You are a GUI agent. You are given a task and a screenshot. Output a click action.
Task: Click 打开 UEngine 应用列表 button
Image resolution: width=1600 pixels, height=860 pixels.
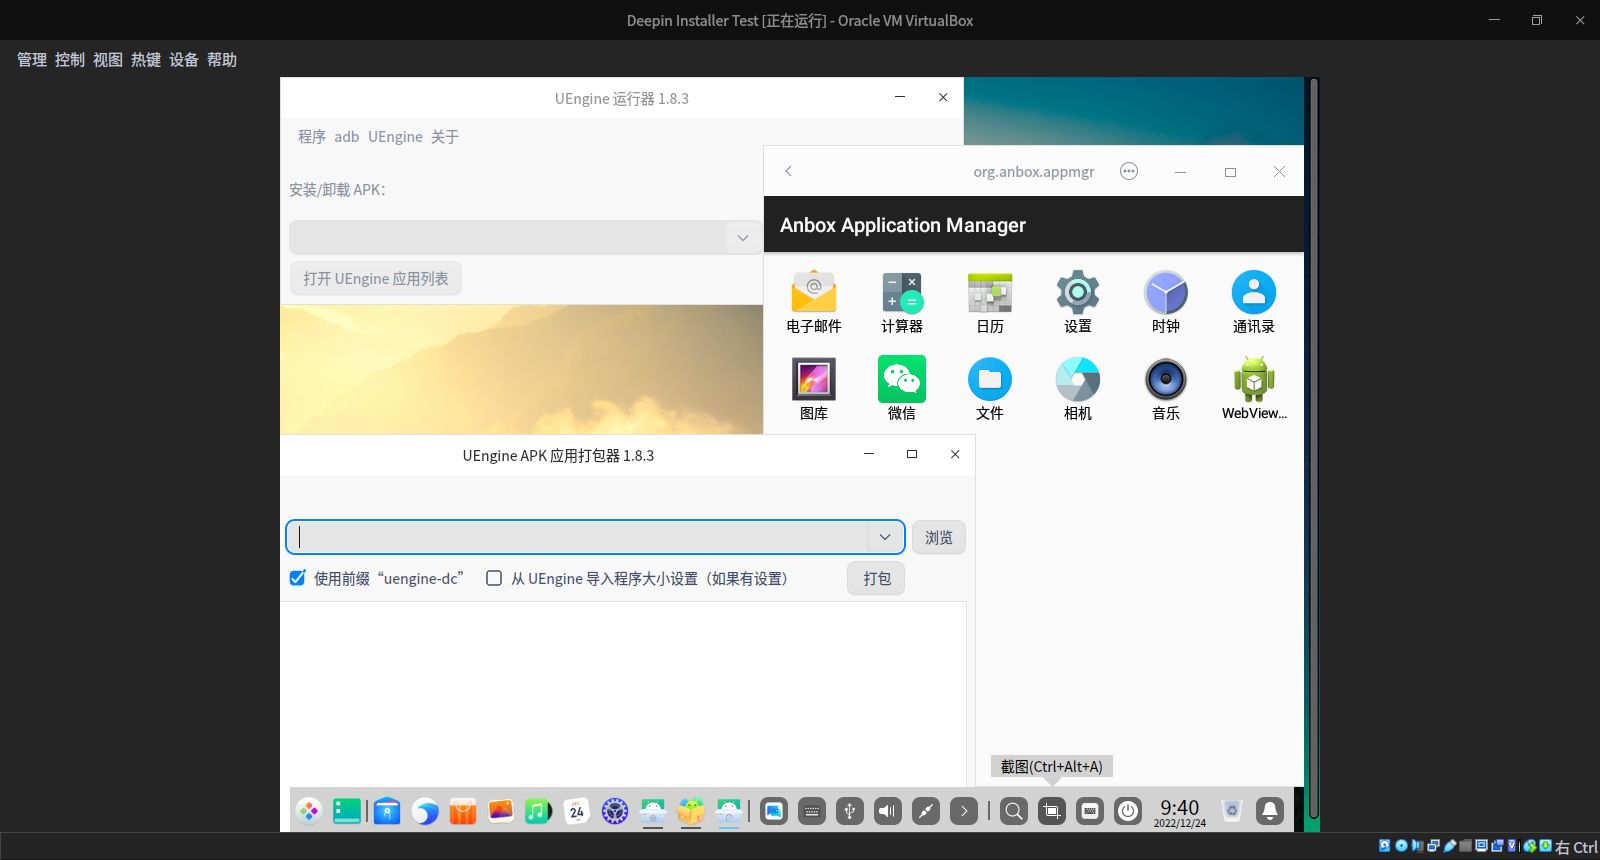(376, 278)
